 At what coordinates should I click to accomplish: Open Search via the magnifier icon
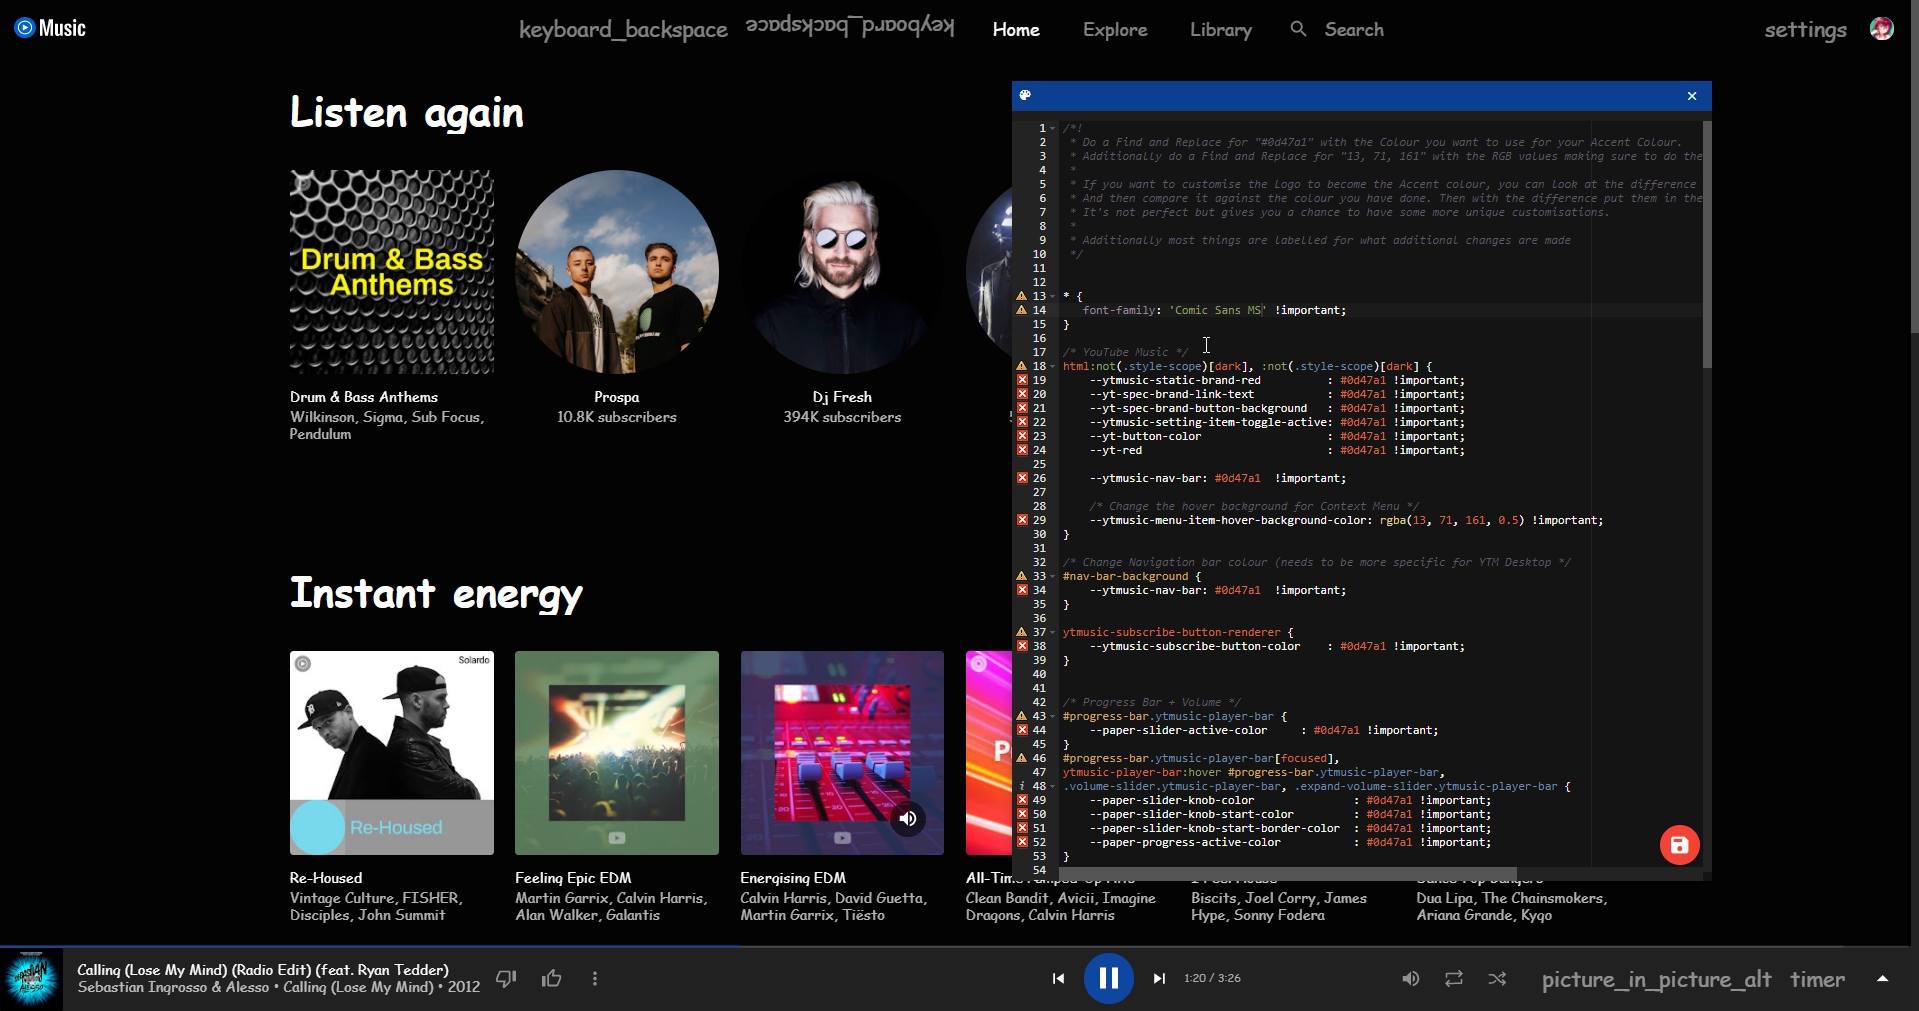click(1297, 29)
